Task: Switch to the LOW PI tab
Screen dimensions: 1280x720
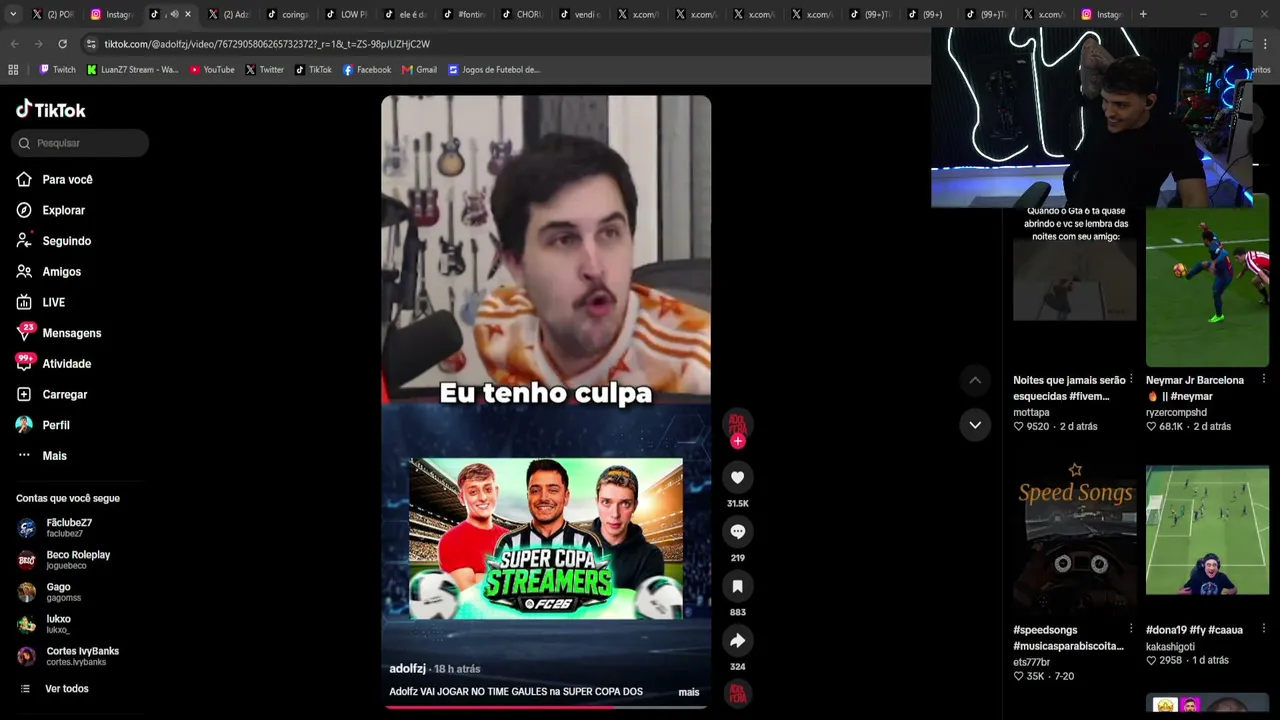Action: (345, 14)
